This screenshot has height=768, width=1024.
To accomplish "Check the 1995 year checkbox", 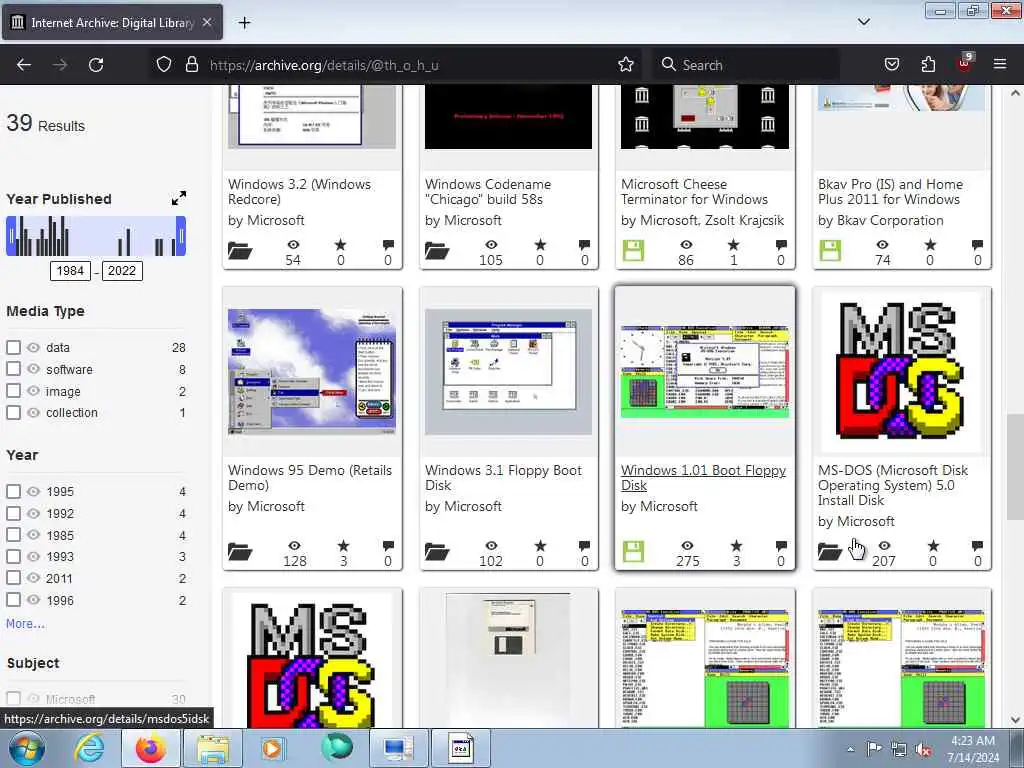I will 13,491.
